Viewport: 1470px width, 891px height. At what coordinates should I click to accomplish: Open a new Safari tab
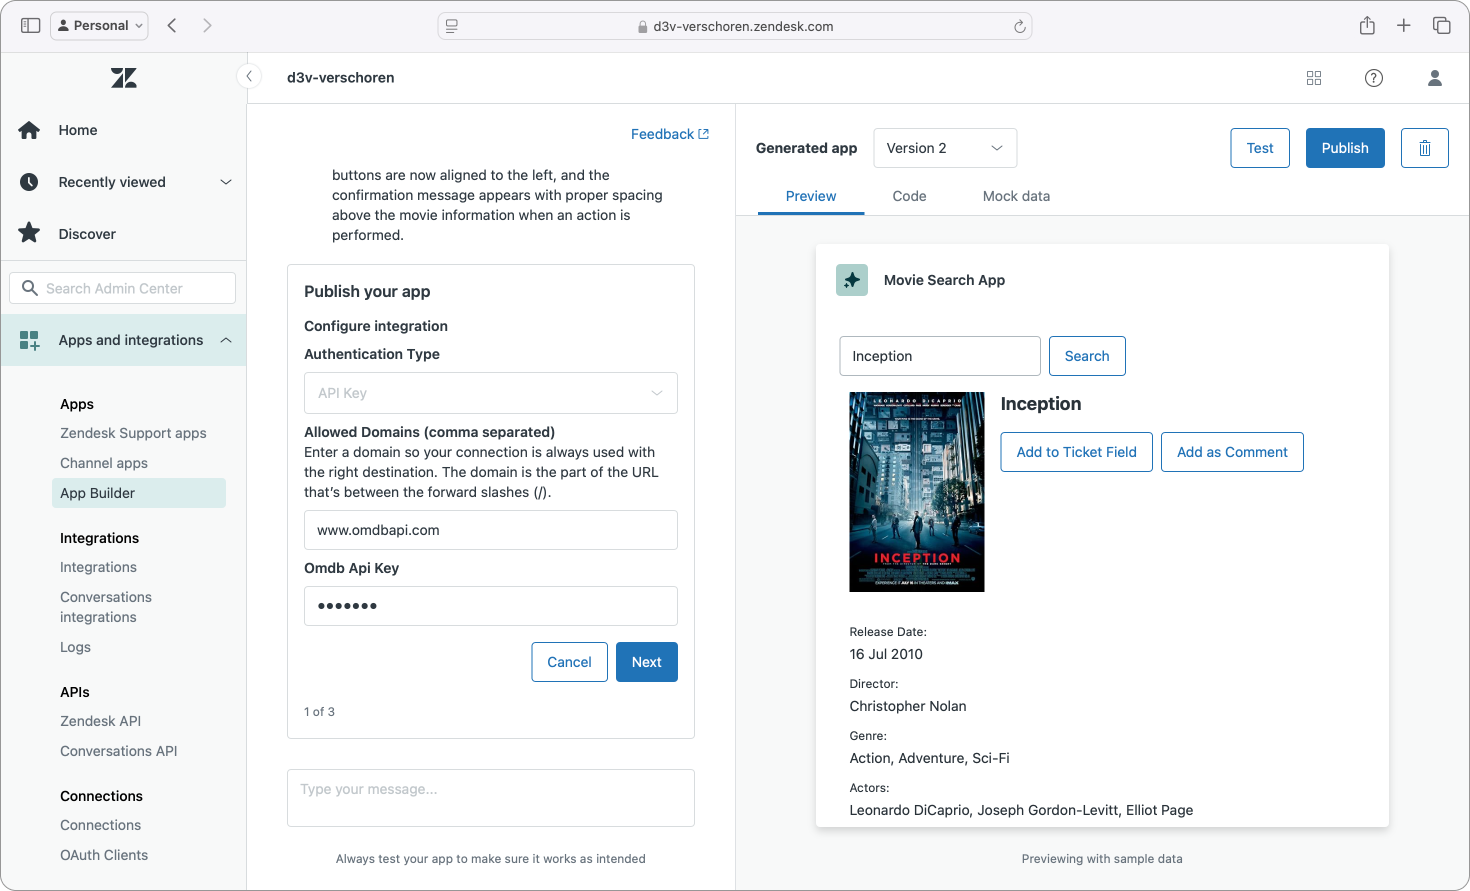point(1404,25)
